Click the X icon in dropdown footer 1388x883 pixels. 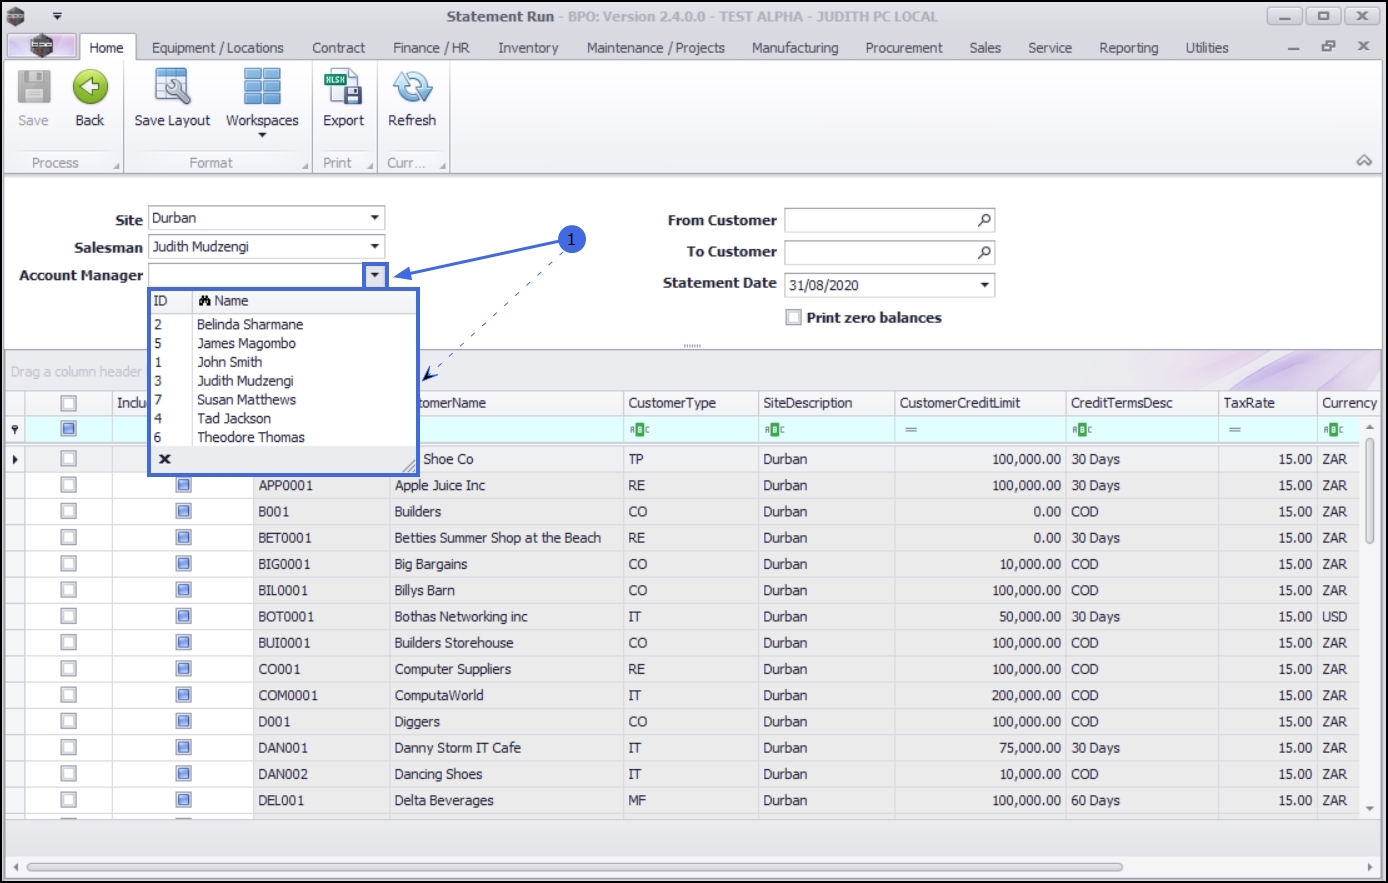click(x=165, y=459)
